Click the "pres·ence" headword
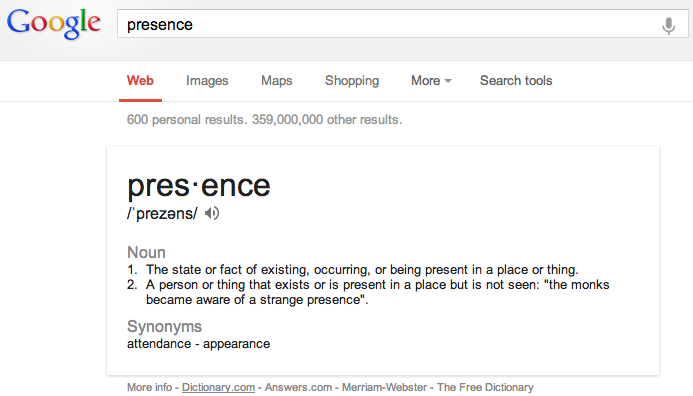Image resolution: width=693 pixels, height=396 pixels. tap(198, 186)
